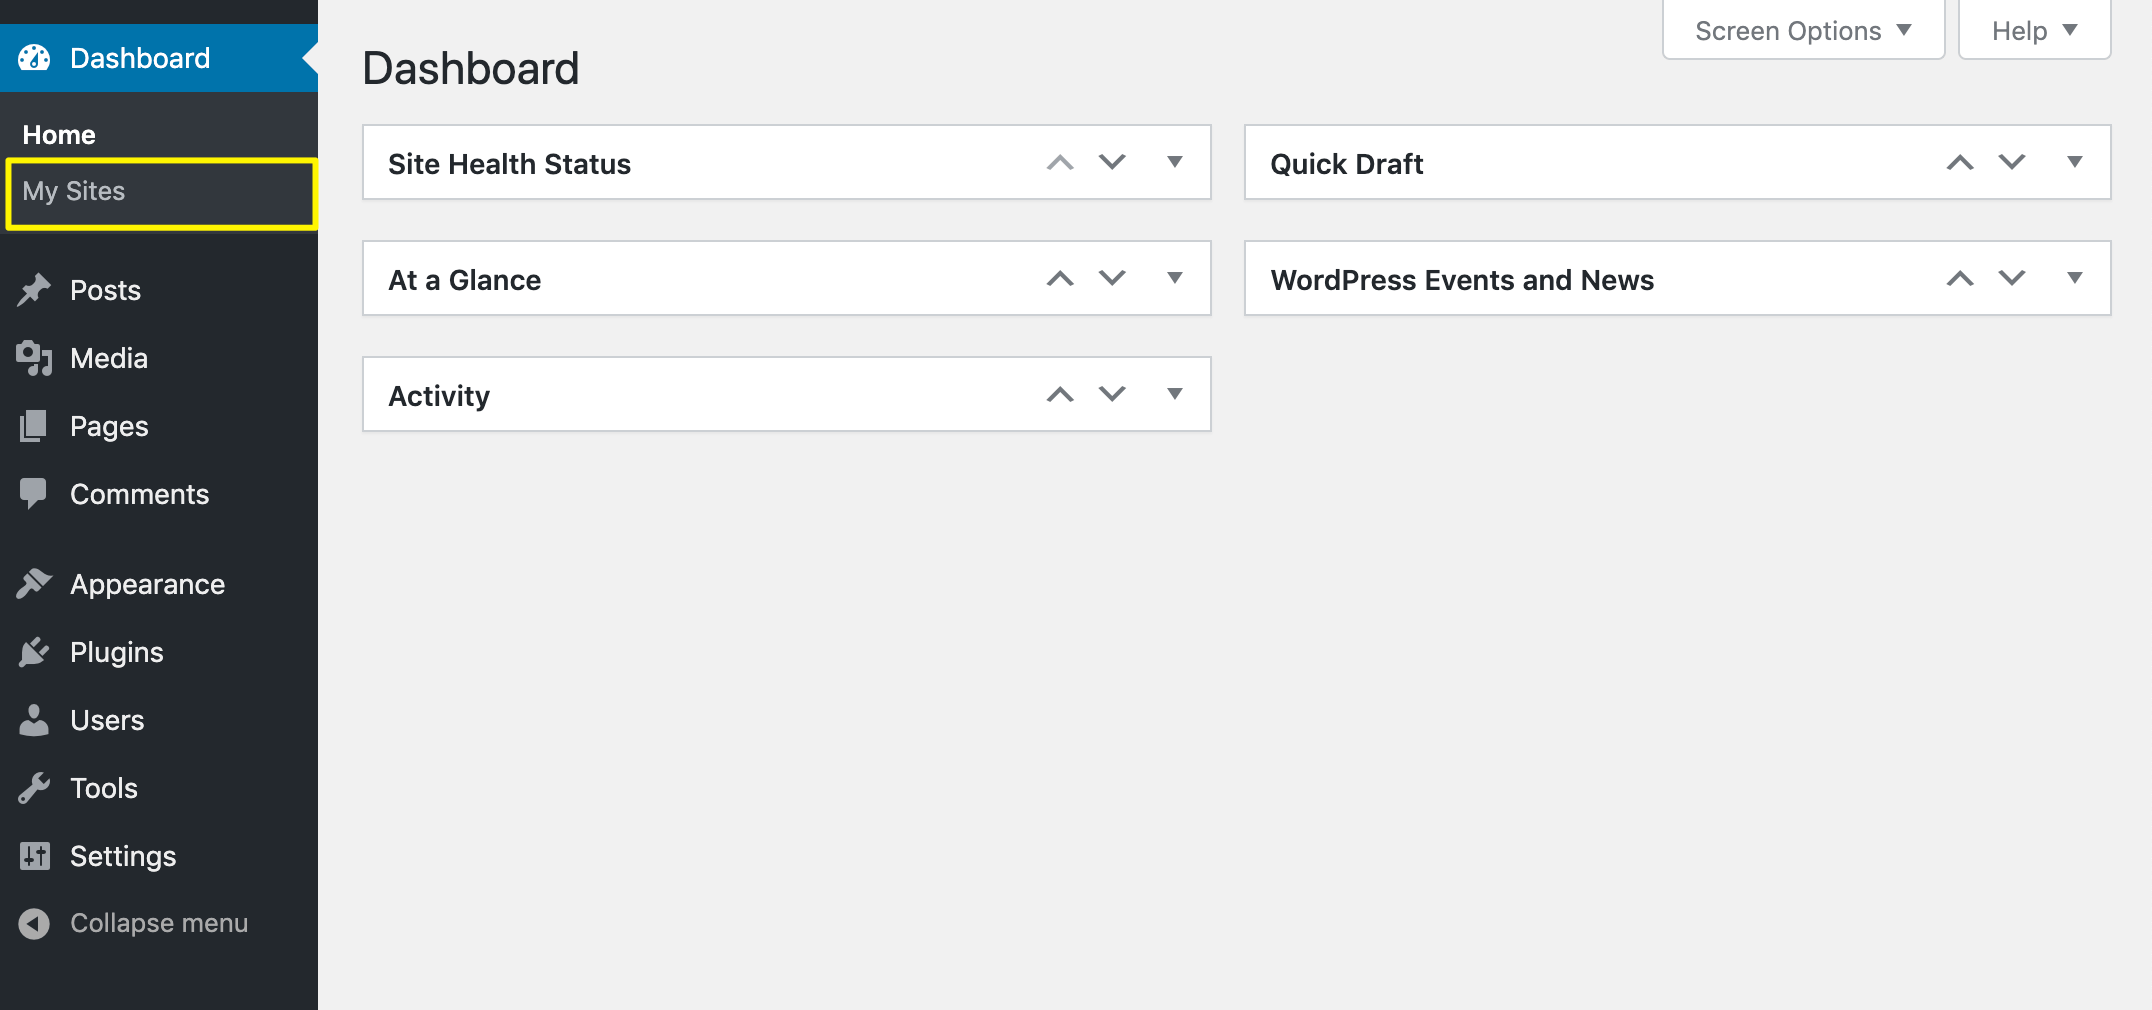Viewport: 2152px width, 1010px height.
Task: Click the Media library icon
Action: coord(34,358)
